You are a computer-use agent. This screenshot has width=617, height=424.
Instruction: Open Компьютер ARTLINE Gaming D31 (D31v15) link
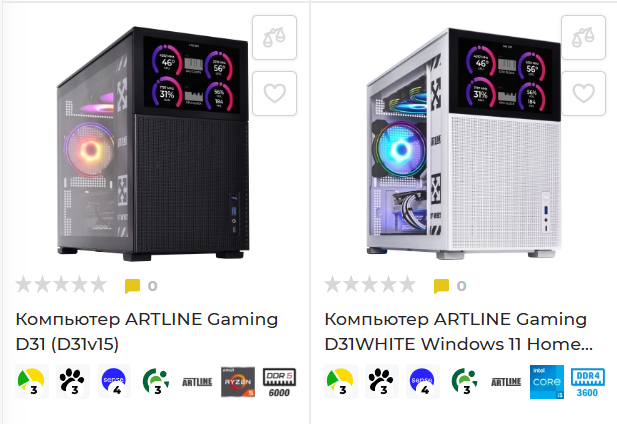coord(146,332)
